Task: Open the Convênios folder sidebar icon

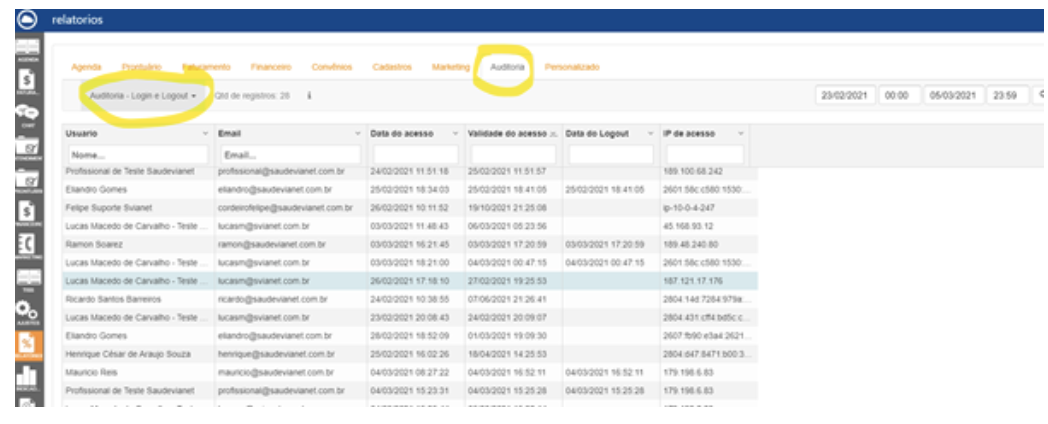Action: (x=28, y=147)
